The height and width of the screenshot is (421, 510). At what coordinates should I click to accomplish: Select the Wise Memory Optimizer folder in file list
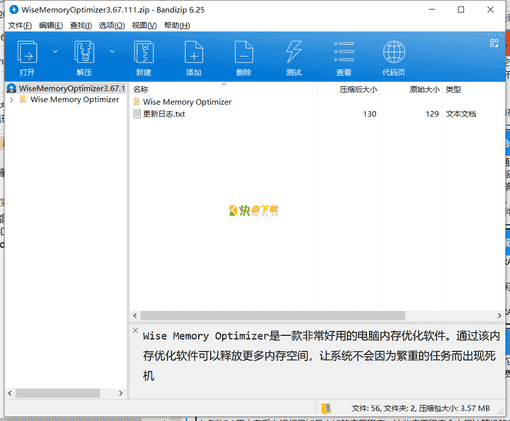click(187, 102)
